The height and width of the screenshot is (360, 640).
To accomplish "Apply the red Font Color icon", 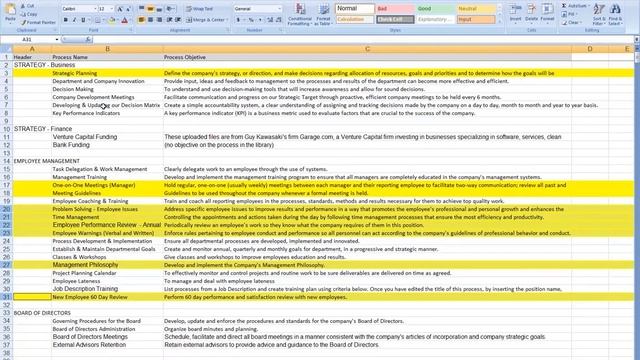I will [124, 20].
